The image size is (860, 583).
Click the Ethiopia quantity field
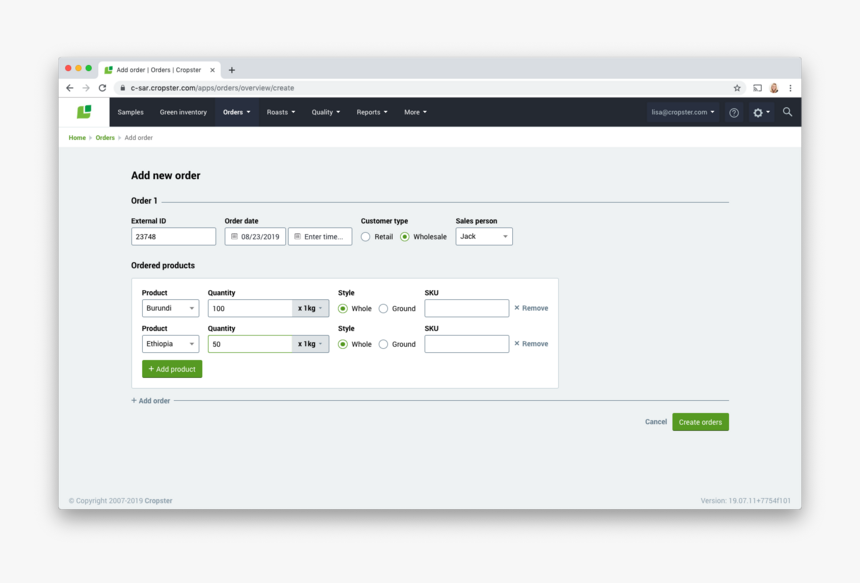click(250, 344)
